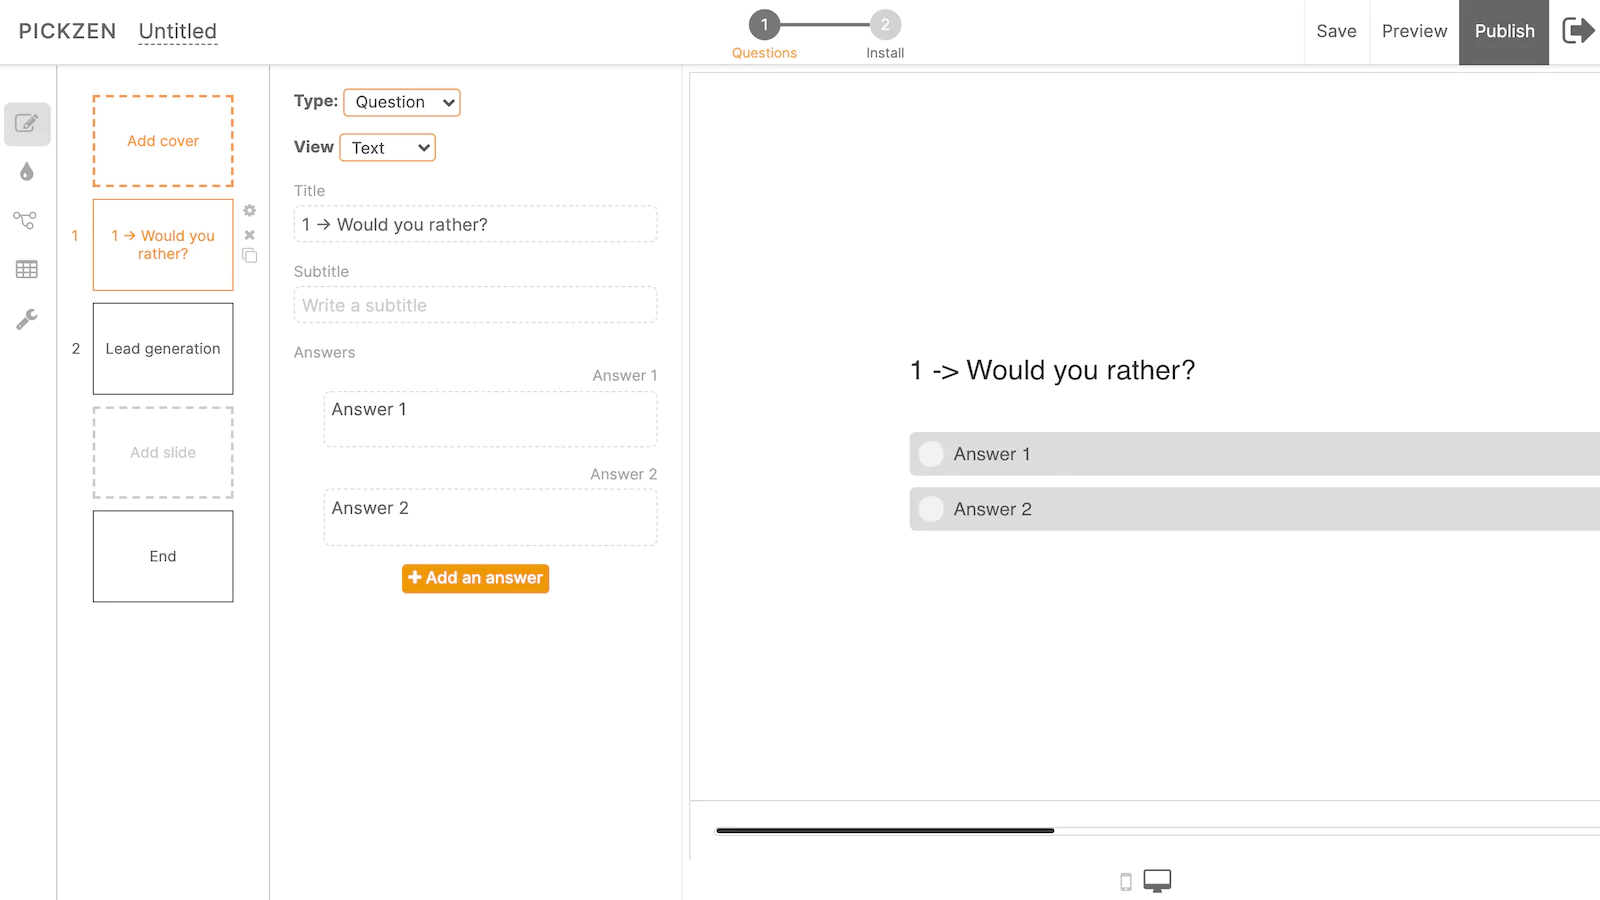This screenshot has height=900, width=1600.
Task: Switch to desktop monitor preview icon
Action: tap(1157, 881)
